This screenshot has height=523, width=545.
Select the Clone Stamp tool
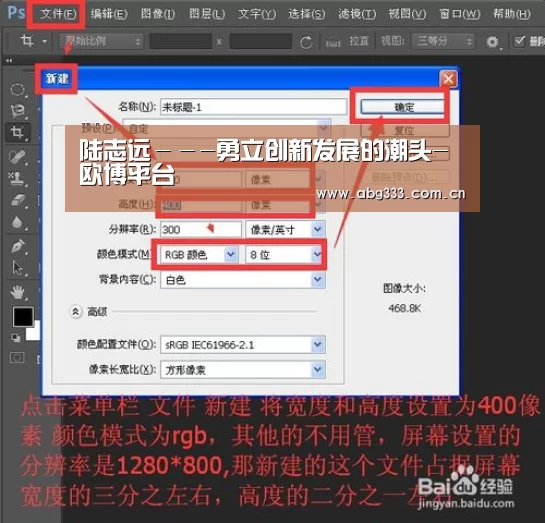[17, 178]
